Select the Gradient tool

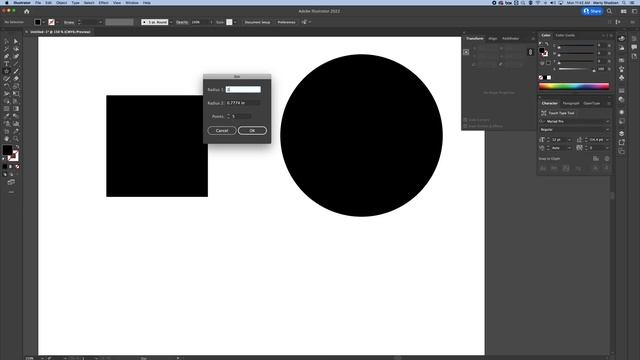click(16, 109)
